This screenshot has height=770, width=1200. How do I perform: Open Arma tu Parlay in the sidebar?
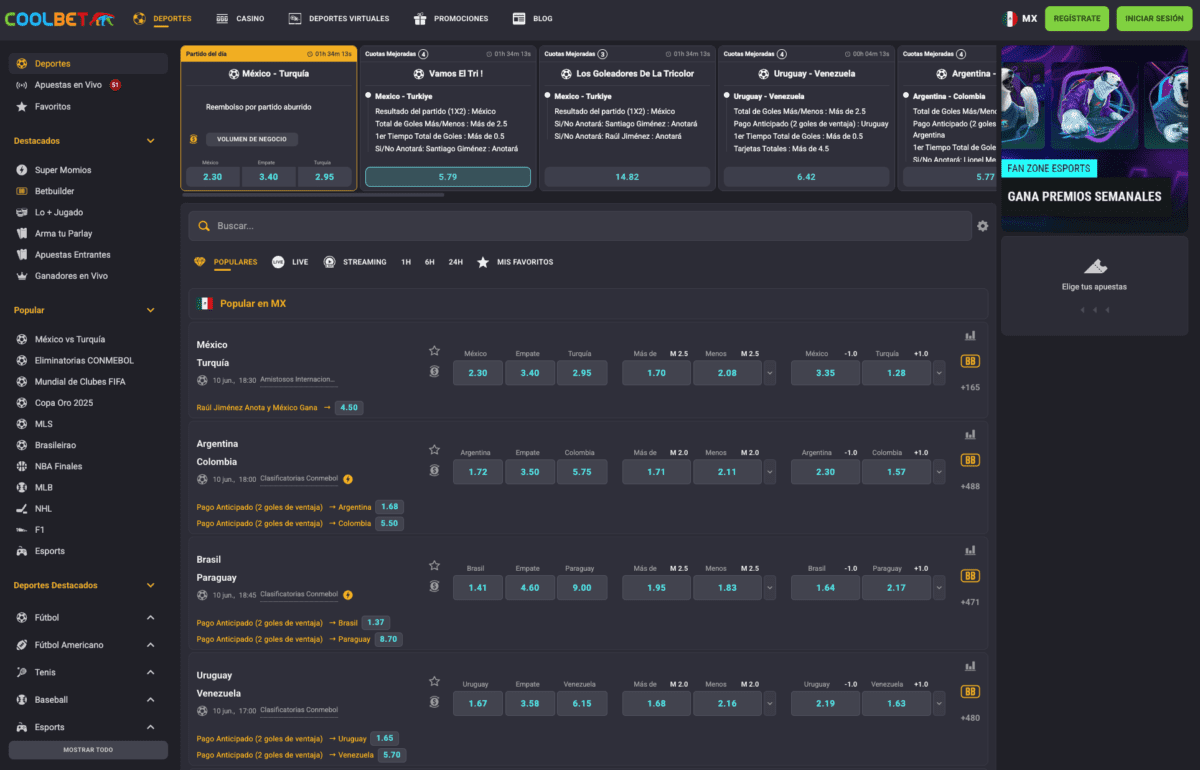point(63,233)
